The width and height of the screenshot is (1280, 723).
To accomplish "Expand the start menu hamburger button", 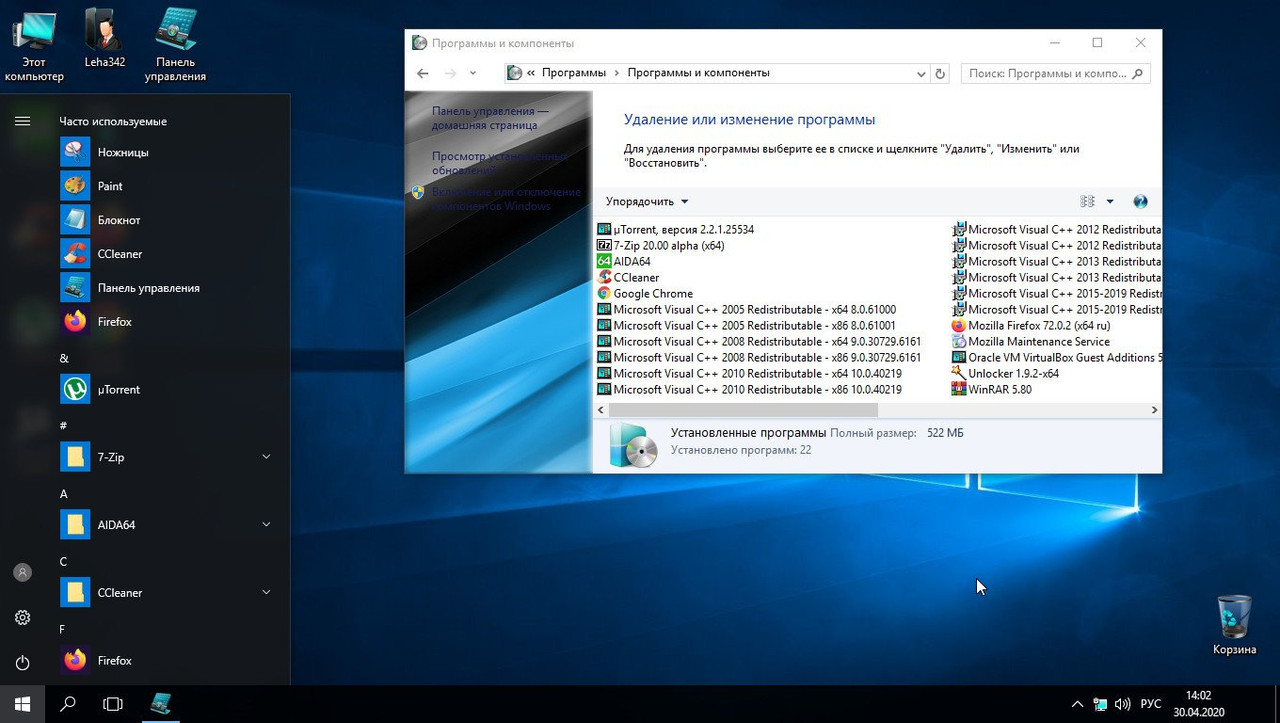I will pyautogui.click(x=22, y=121).
